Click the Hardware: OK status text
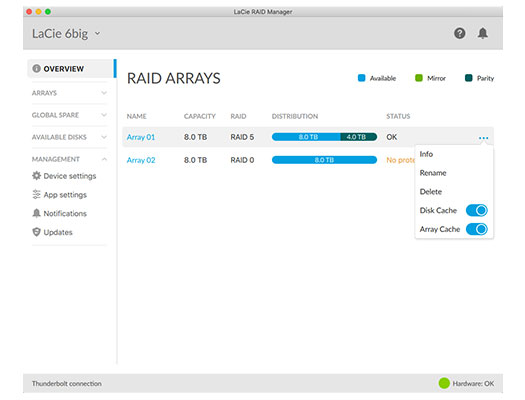This screenshot has width=525, height=400. [473, 384]
